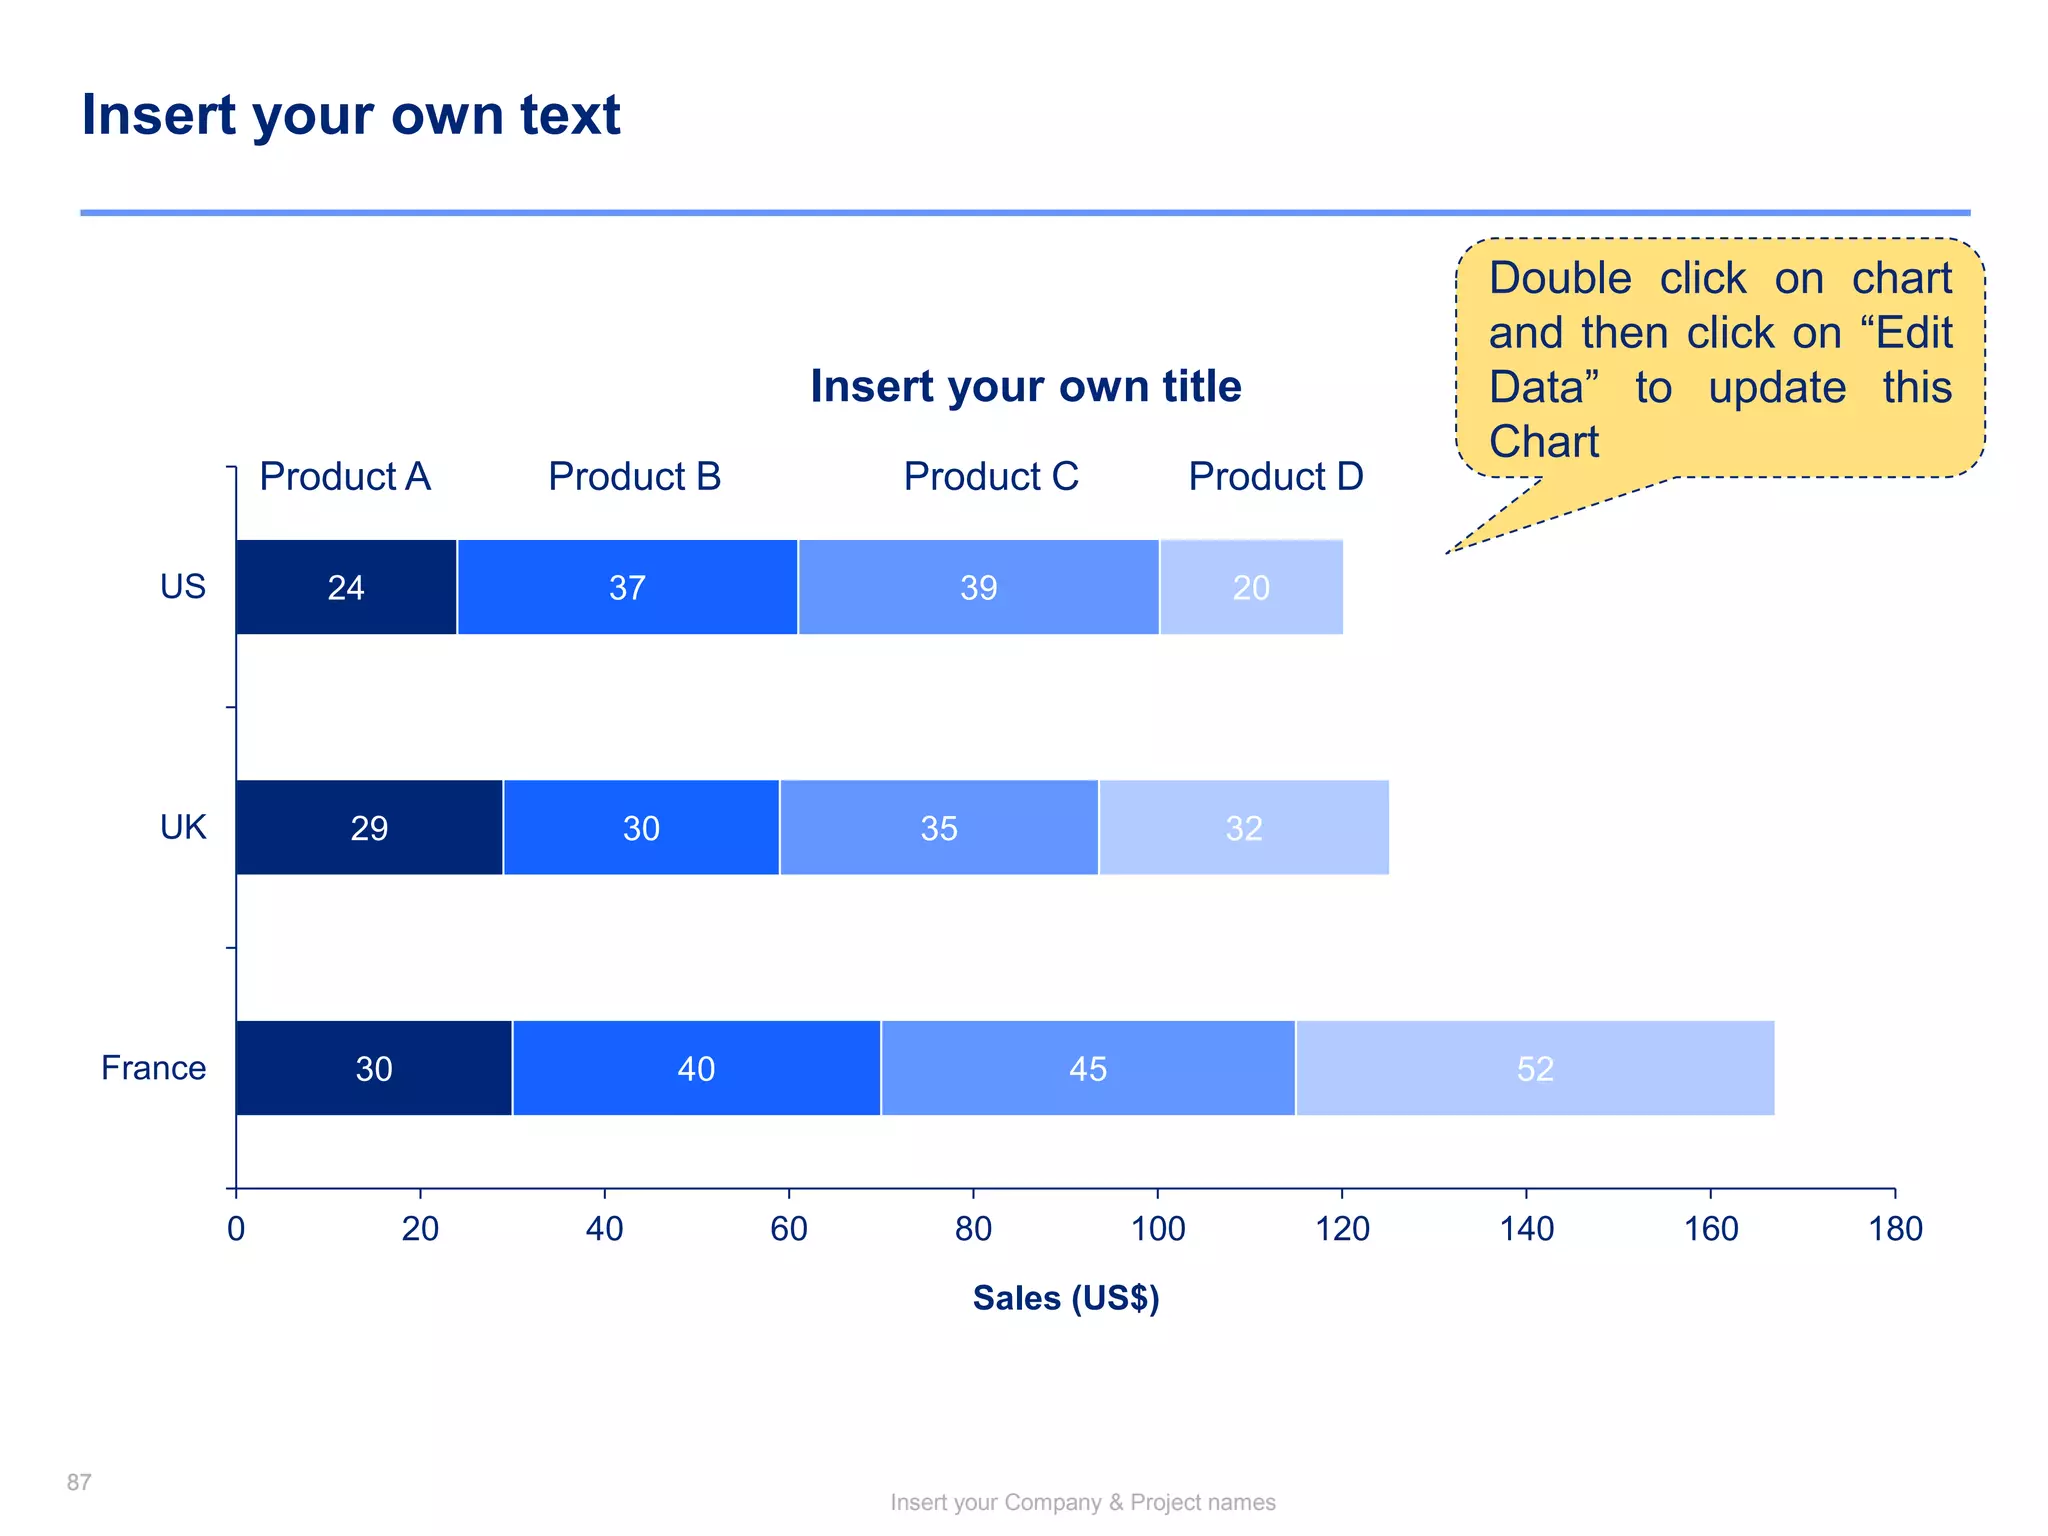Select the US bar segment showing 24

pyautogui.click(x=347, y=587)
